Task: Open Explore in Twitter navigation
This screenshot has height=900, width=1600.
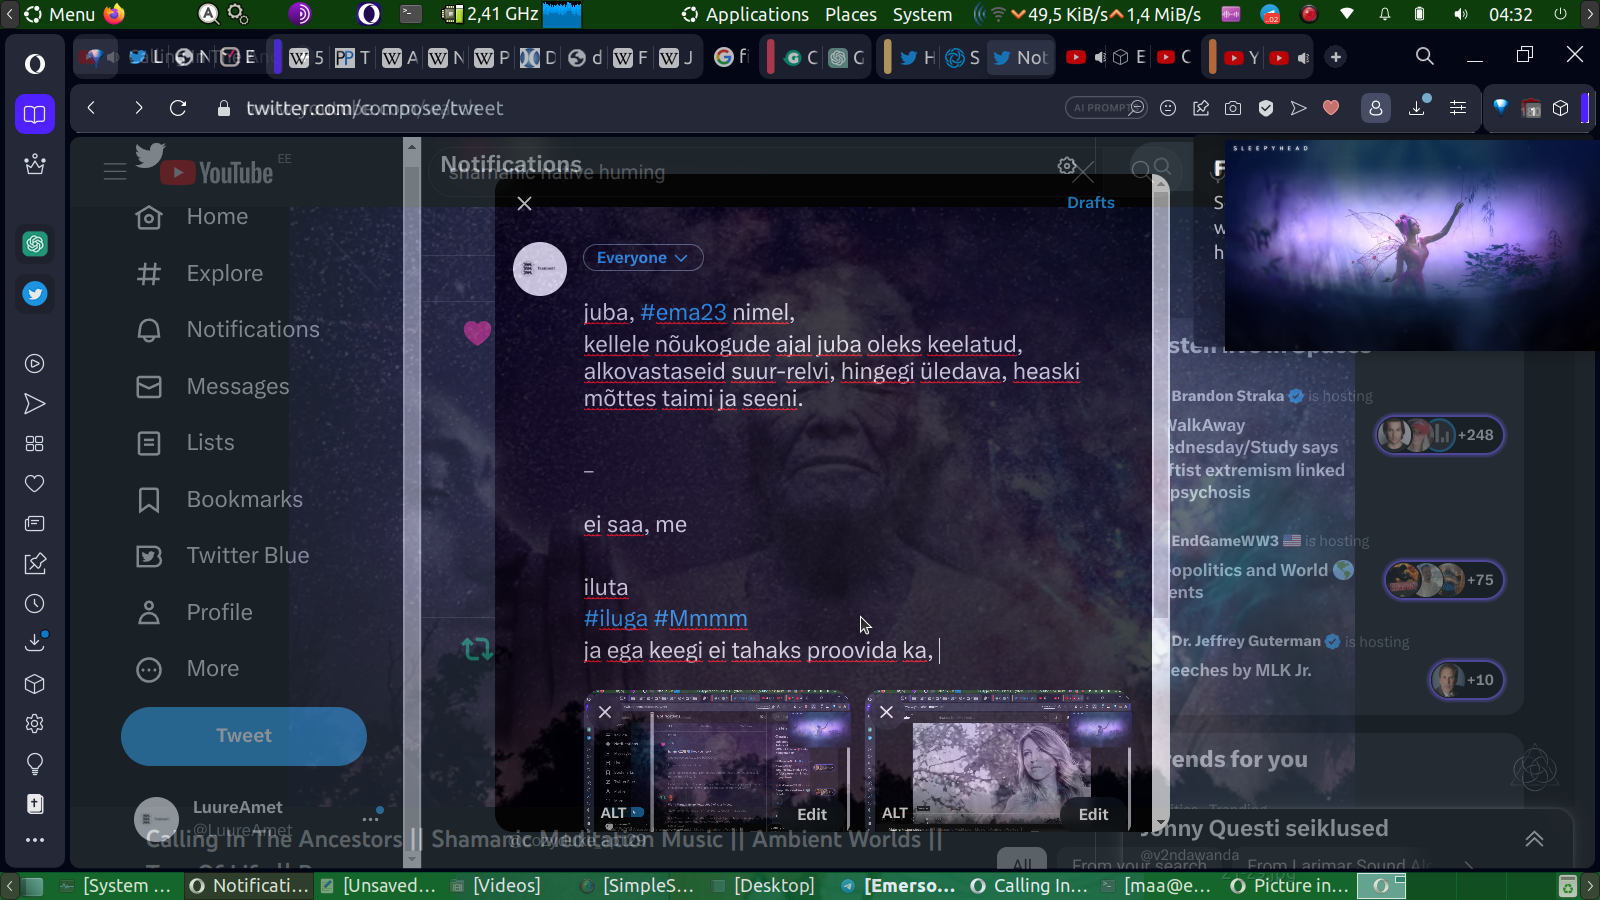Action: (200, 273)
